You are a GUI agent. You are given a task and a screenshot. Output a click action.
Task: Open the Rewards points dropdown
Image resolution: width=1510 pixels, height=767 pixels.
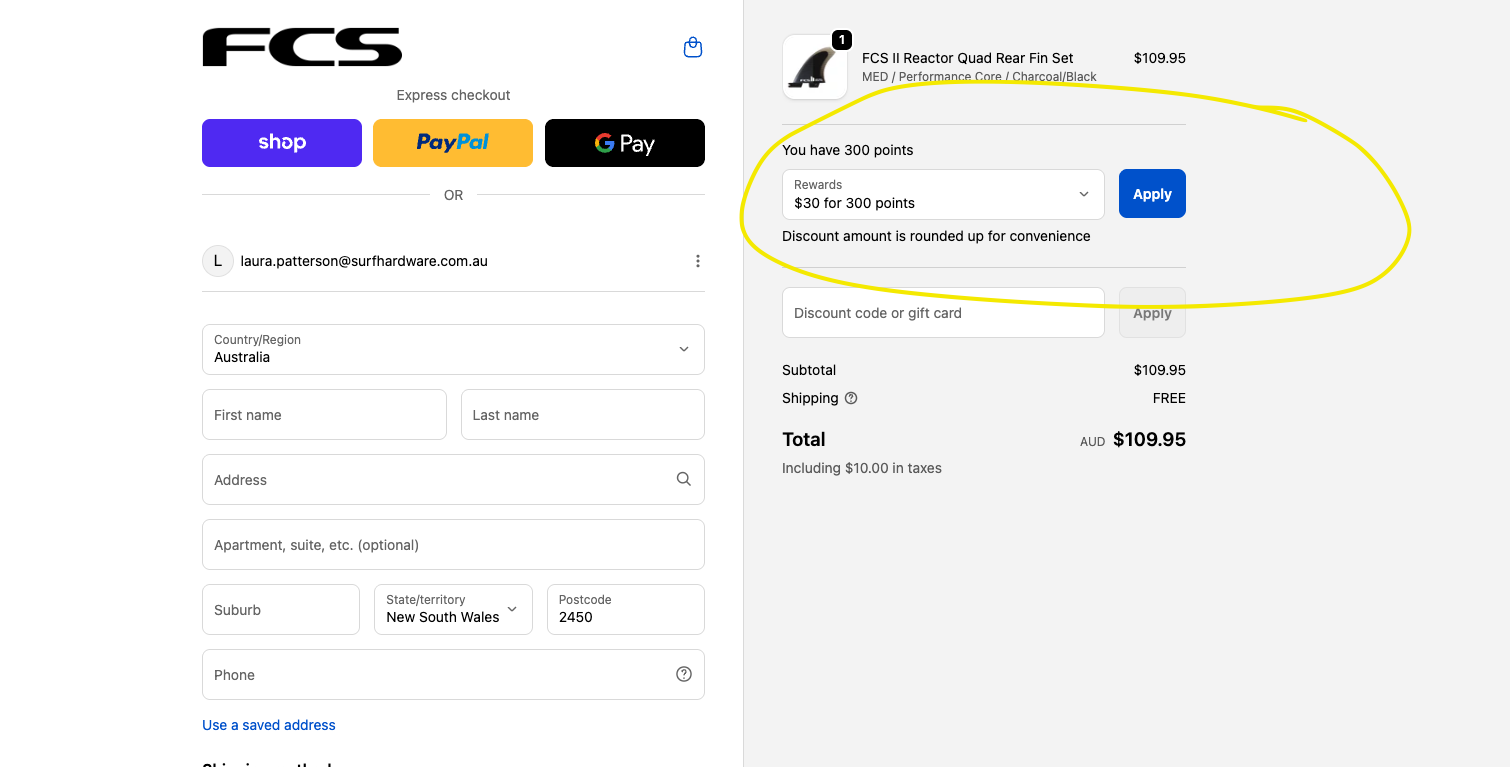[x=943, y=194]
